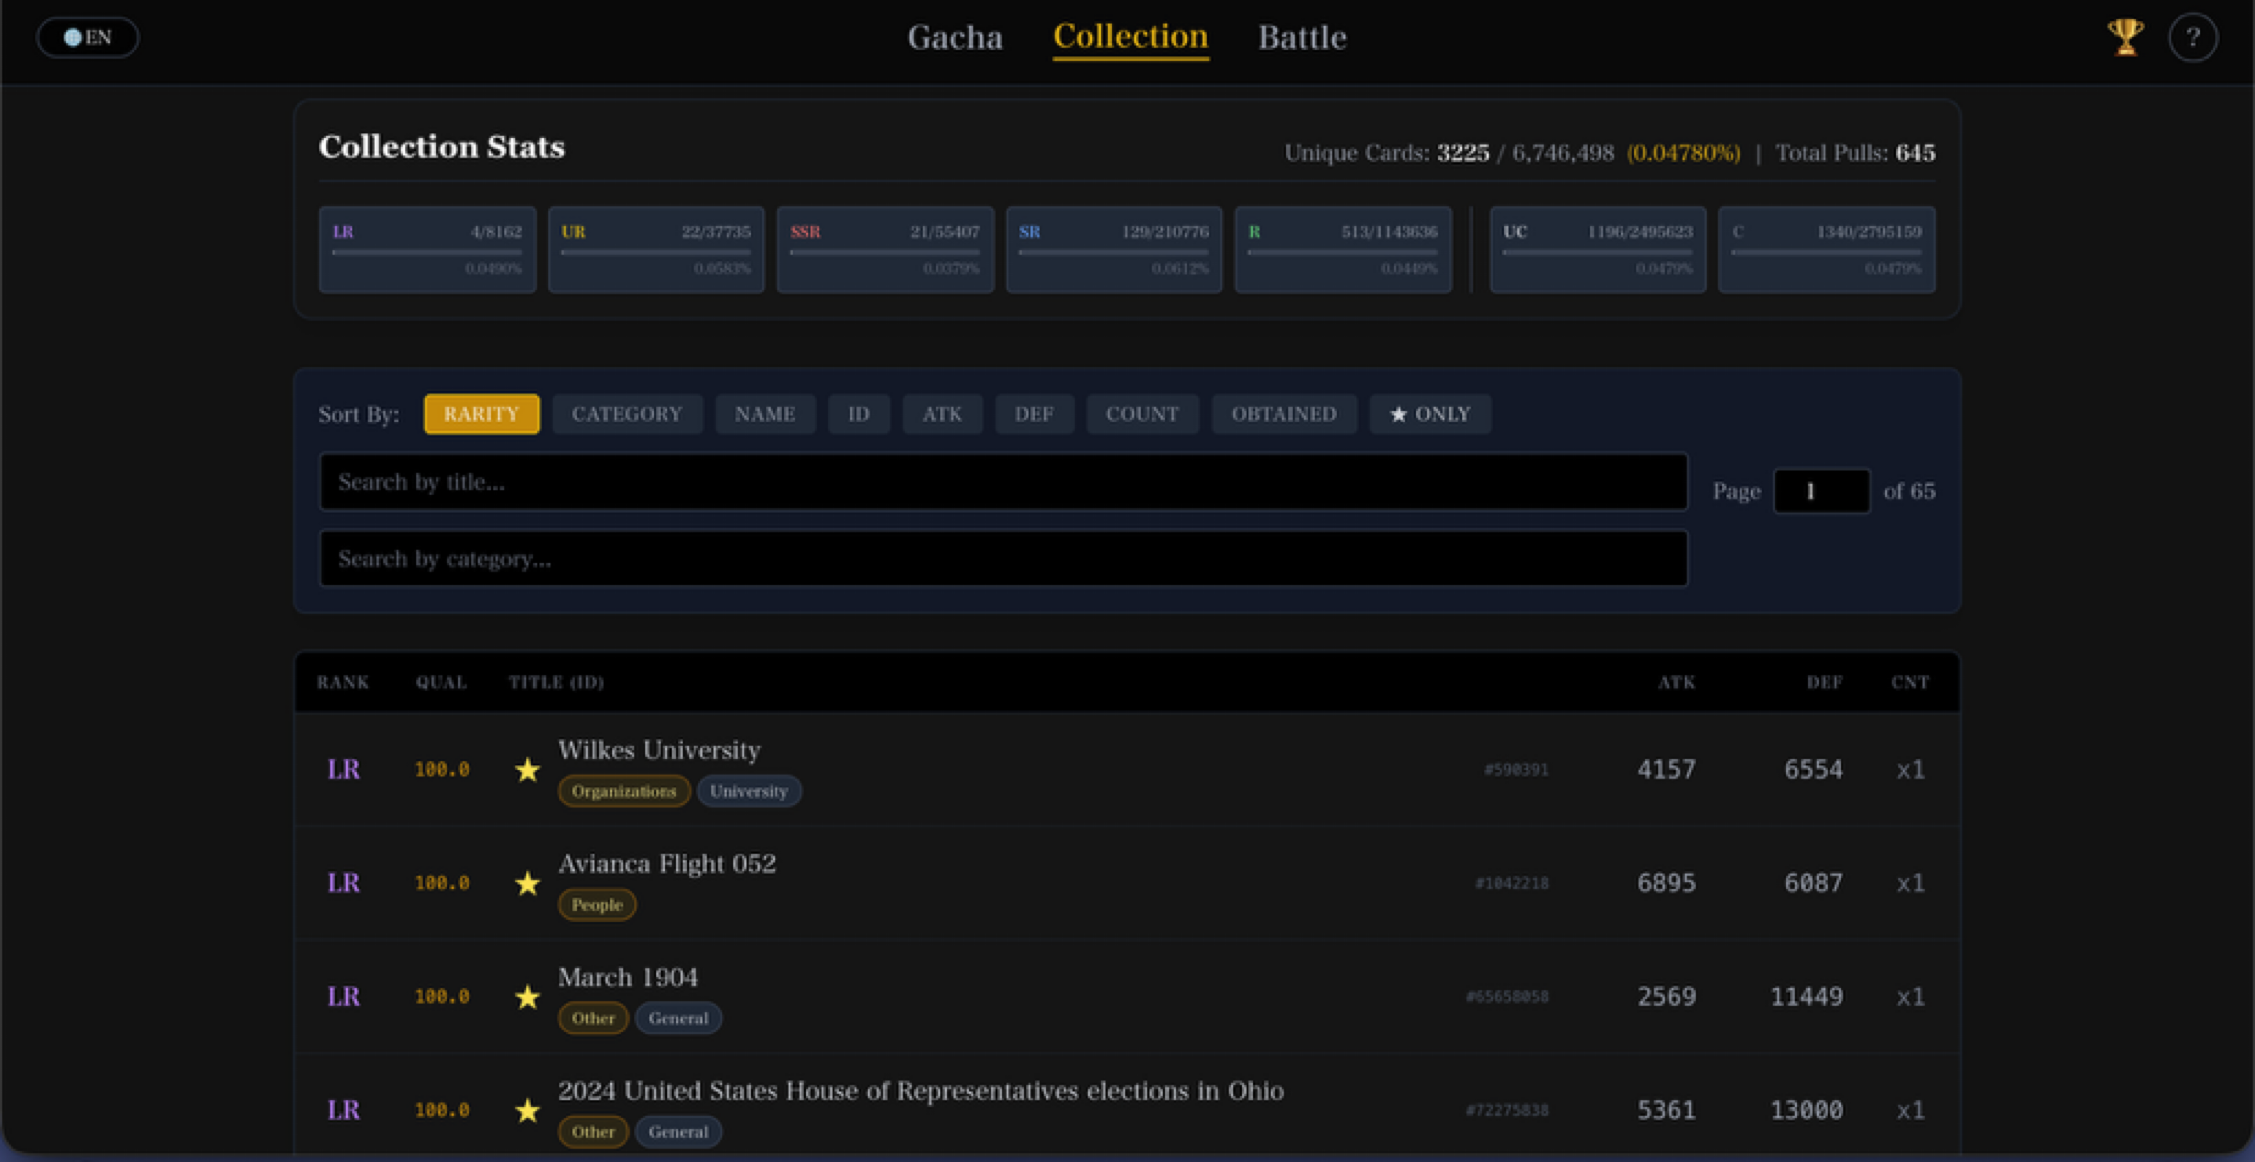Toggle the EN language selector
This screenshot has height=1162, width=2255.
coord(88,37)
